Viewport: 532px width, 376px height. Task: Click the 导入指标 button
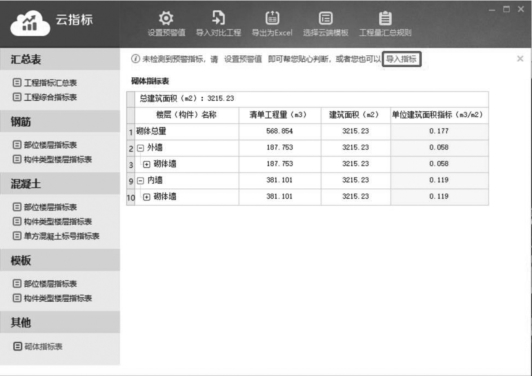[402, 59]
